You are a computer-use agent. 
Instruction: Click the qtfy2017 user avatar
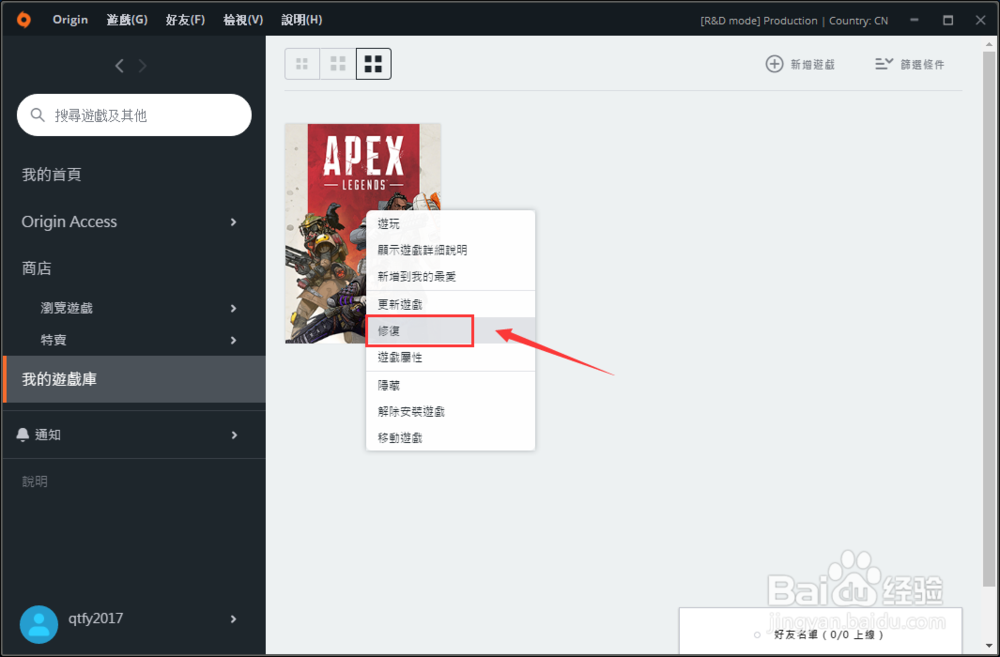click(39, 624)
